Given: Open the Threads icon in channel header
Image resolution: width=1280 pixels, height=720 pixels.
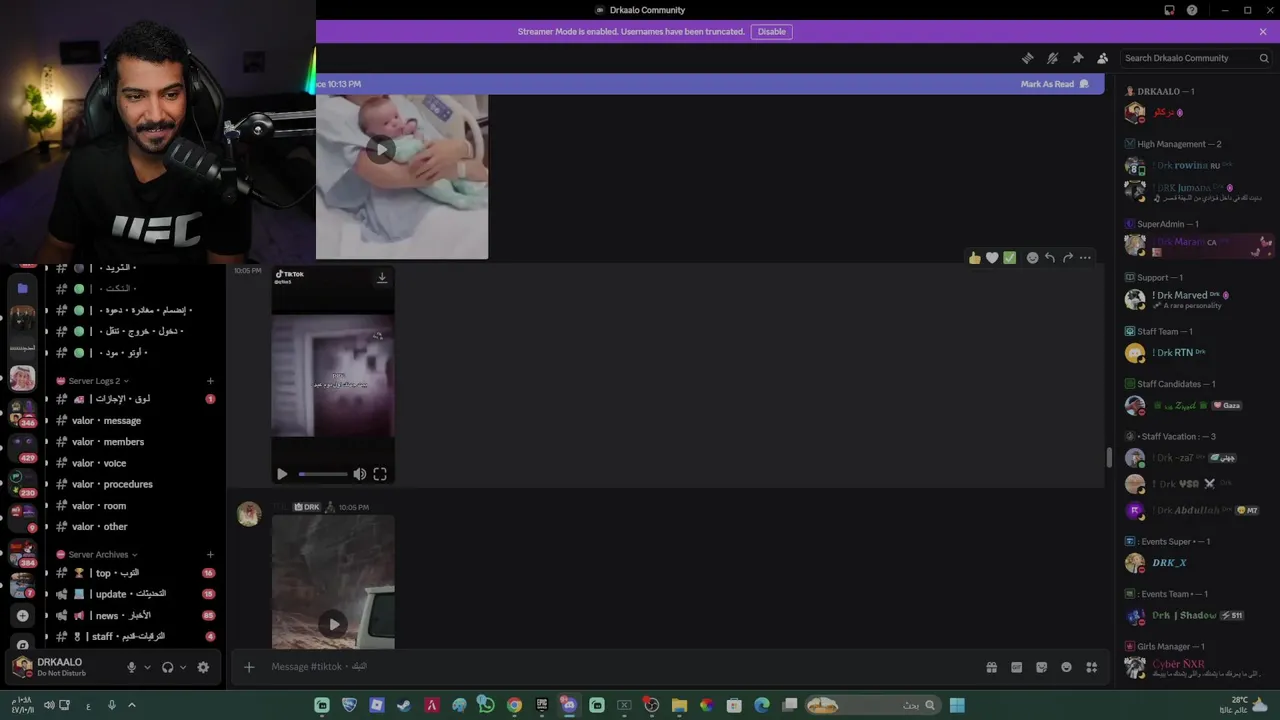Looking at the screenshot, I should click(x=1027, y=58).
